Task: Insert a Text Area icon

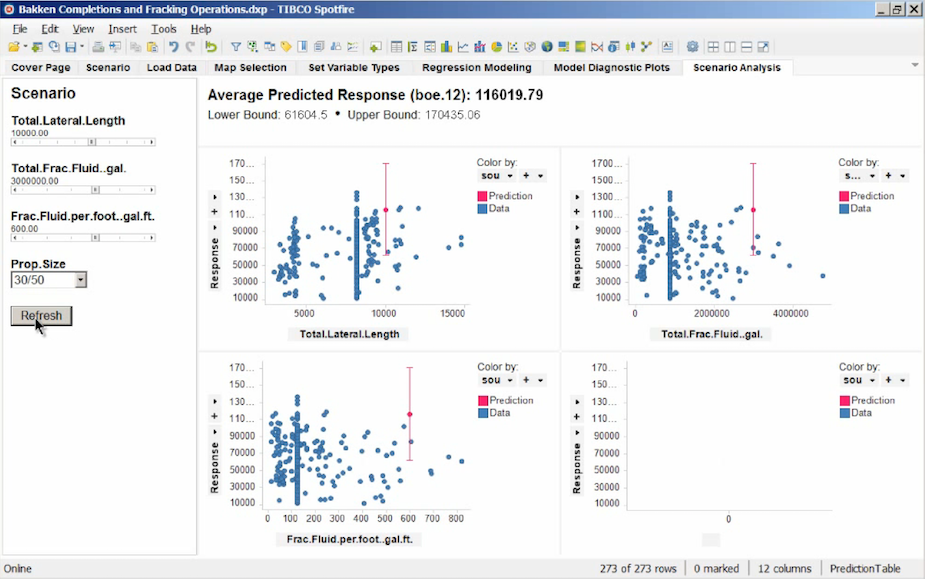Action: click(667, 47)
